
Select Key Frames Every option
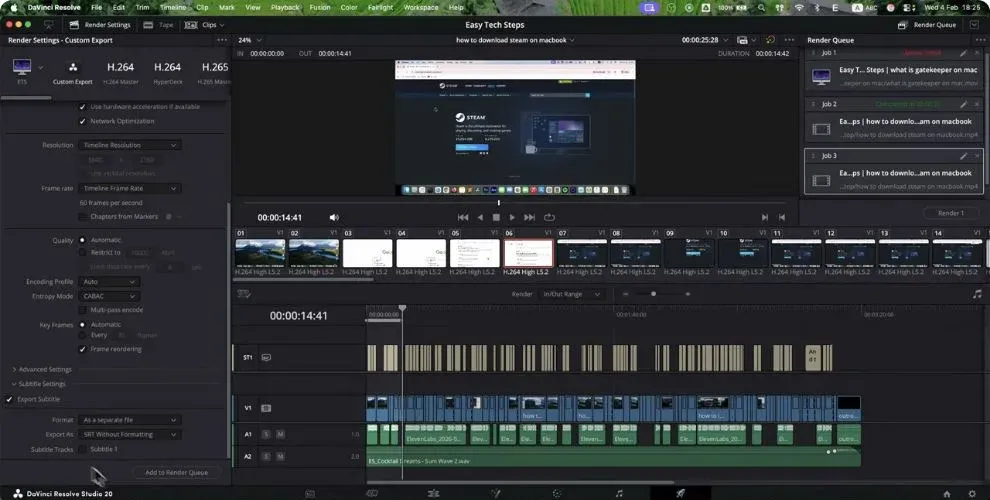point(82,335)
